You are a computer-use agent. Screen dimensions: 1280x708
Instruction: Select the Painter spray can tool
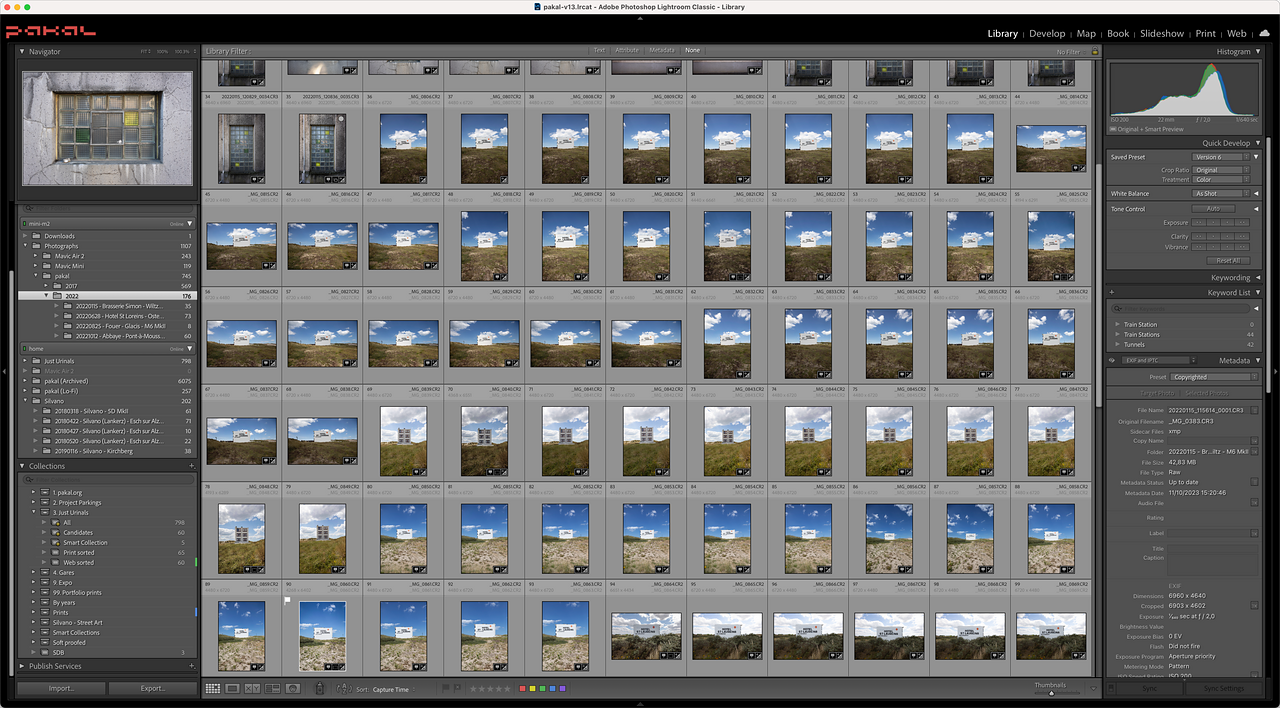pyautogui.click(x=319, y=689)
